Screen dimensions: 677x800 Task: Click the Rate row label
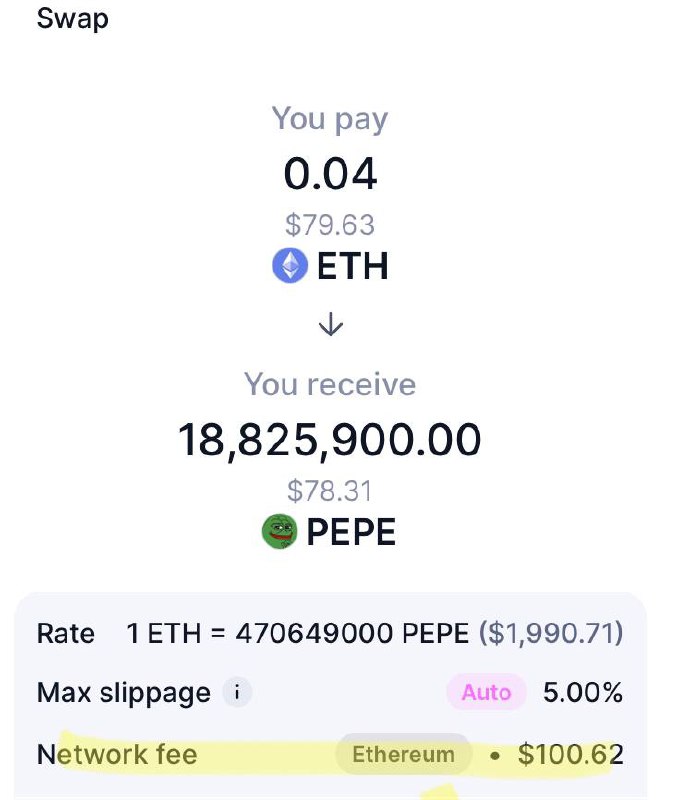[x=65, y=633]
